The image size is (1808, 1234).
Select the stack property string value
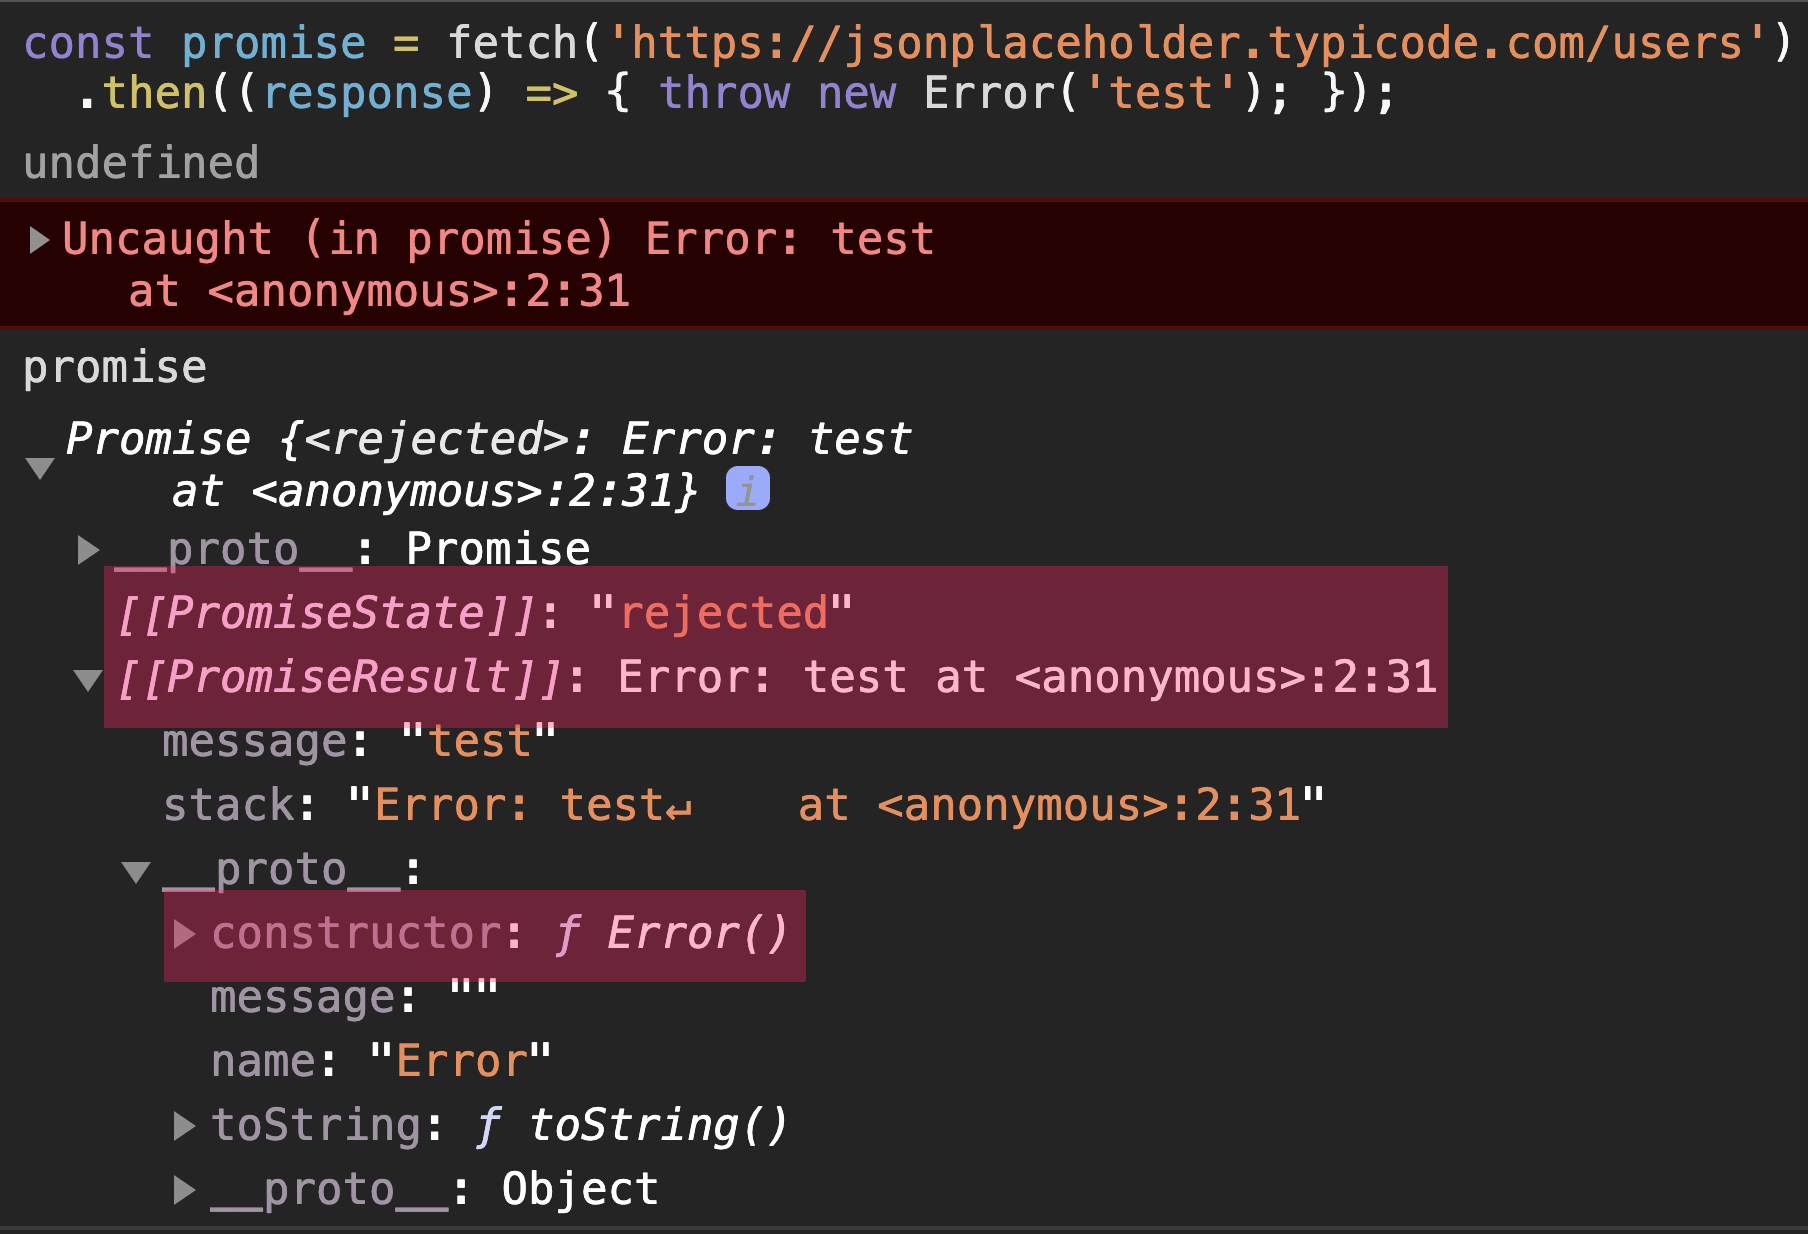[x=836, y=805]
